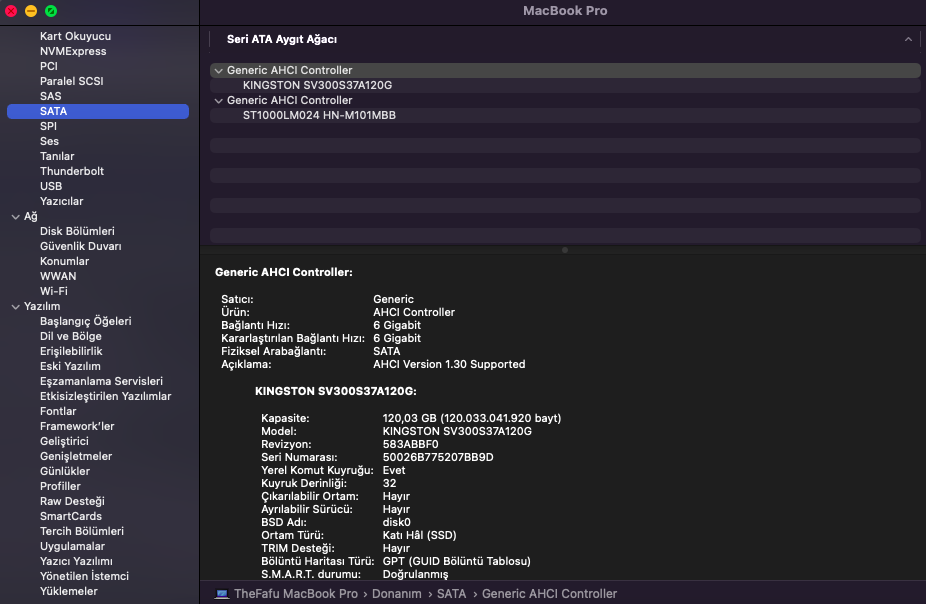The image size is (926, 604).
Task: Collapse the Ağ section in sidebar
Action: (15, 217)
